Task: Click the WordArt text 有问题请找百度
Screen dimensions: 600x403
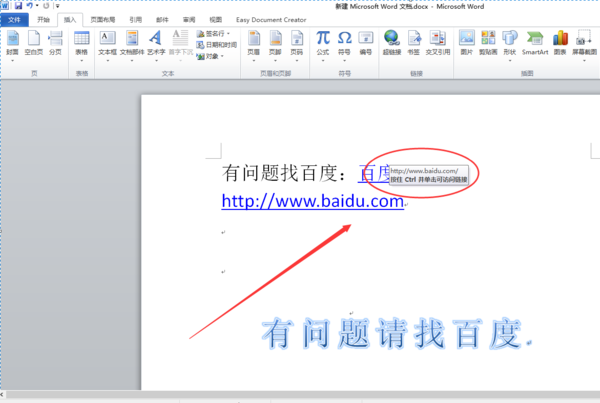Action: point(393,334)
